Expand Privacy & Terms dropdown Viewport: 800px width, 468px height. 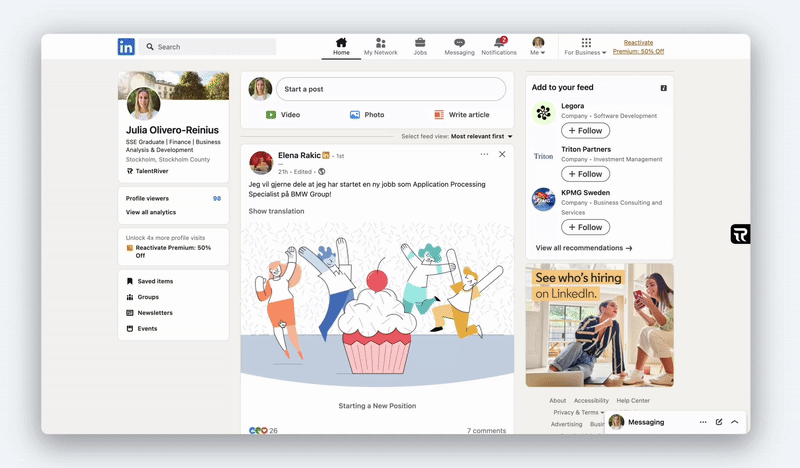point(579,412)
